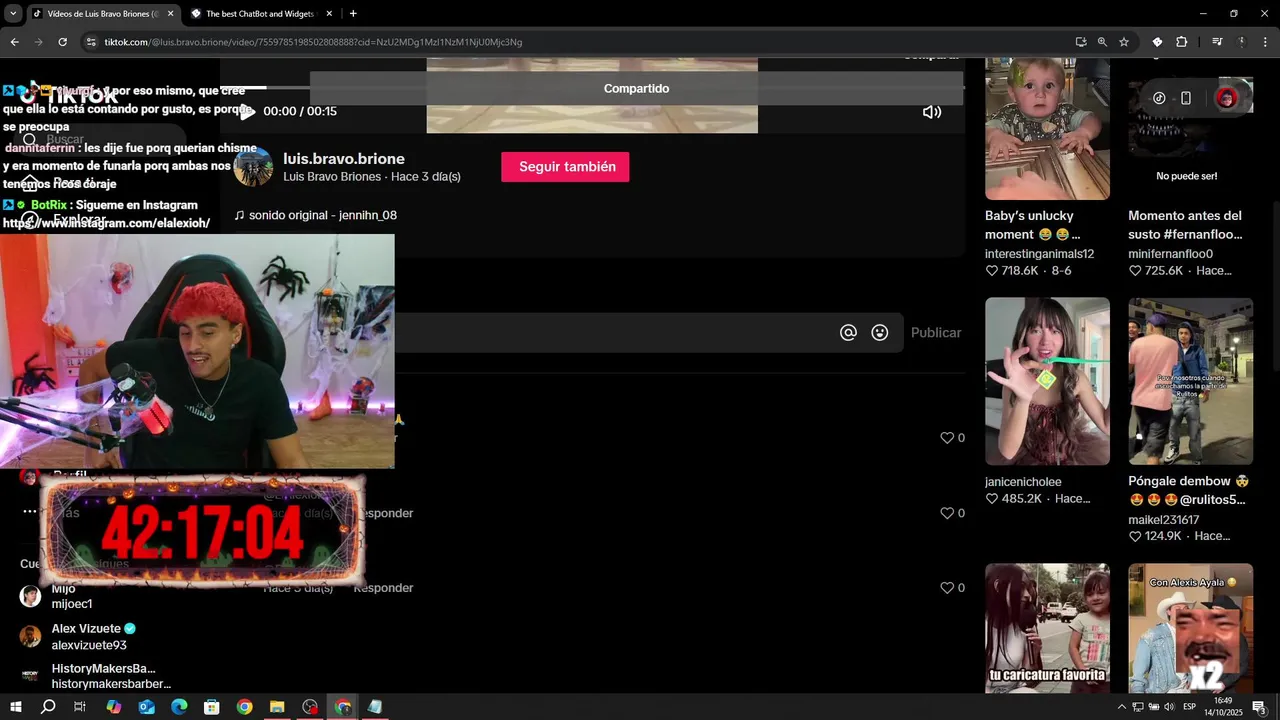Open luis.bravo.brione username link
This screenshot has width=1280, height=720.
point(344,159)
